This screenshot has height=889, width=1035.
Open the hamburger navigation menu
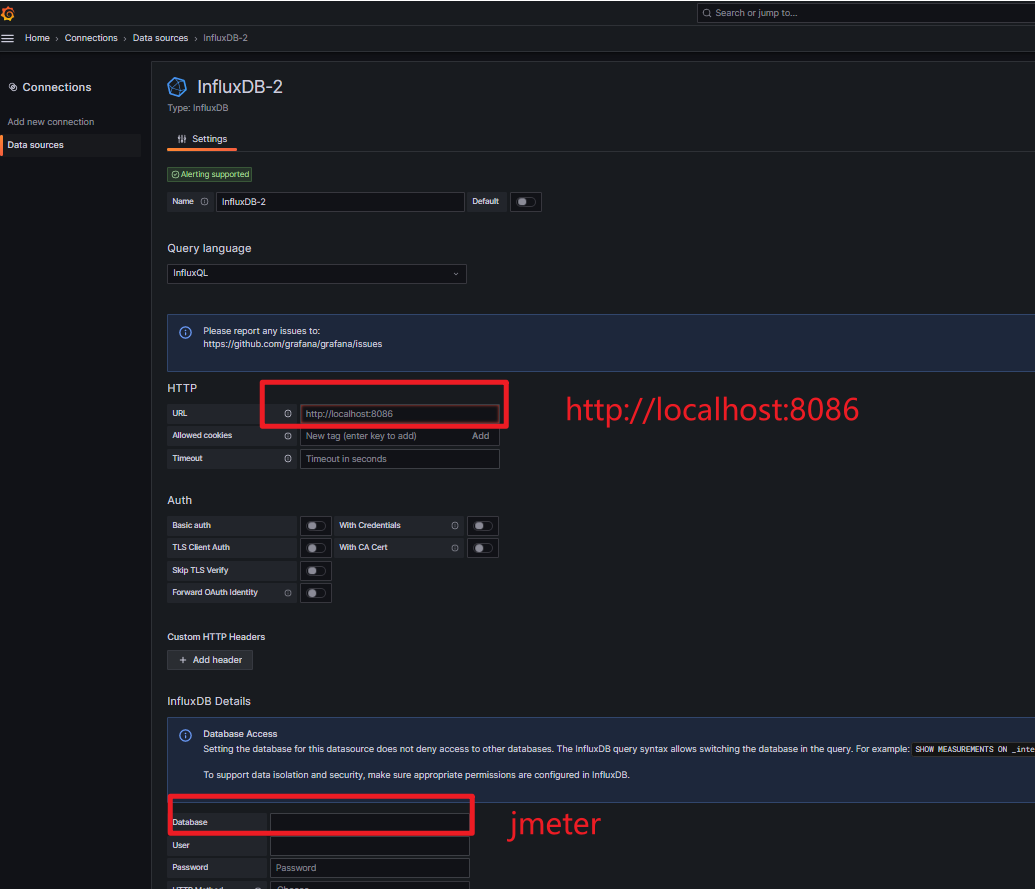(x=8, y=38)
